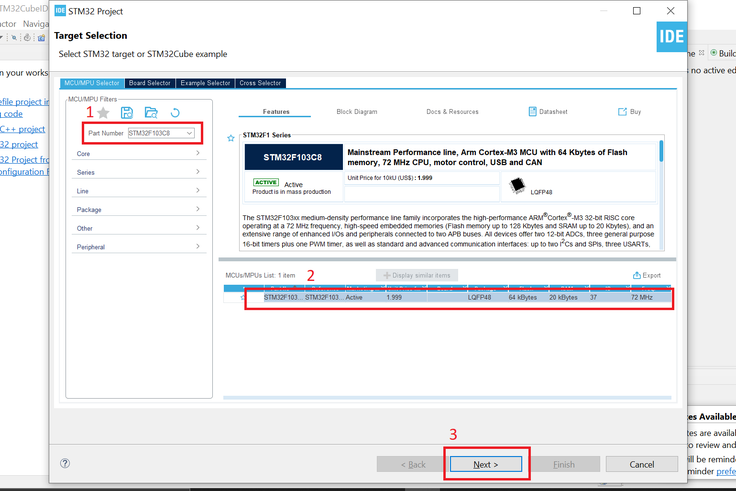
Task: Open the Block Diagram tab
Action: (357, 112)
